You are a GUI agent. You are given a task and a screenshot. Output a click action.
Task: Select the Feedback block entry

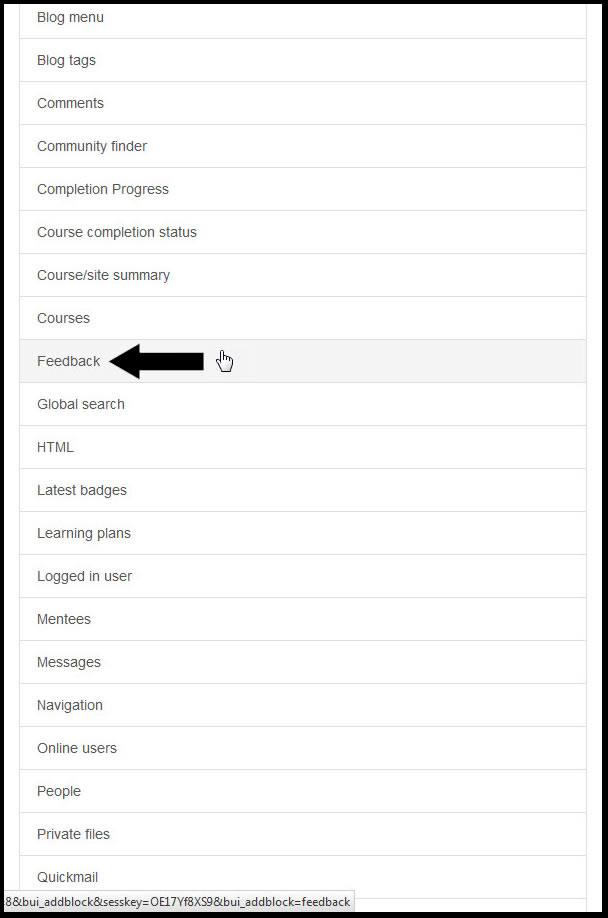click(x=303, y=361)
